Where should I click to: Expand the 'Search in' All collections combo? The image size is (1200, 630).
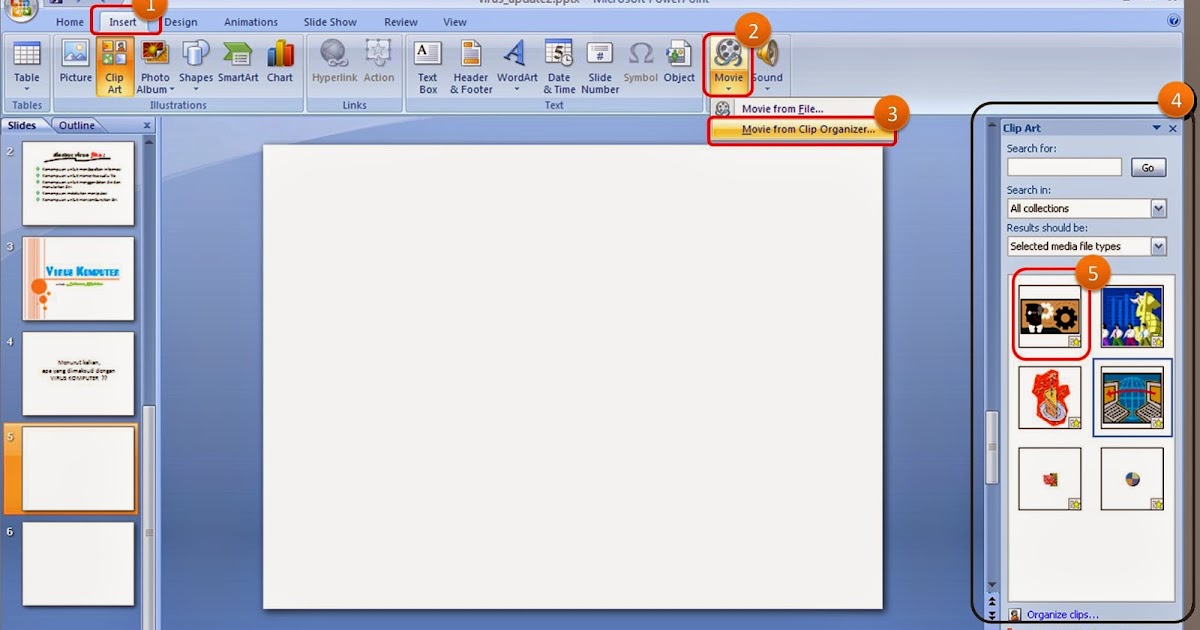point(1158,209)
